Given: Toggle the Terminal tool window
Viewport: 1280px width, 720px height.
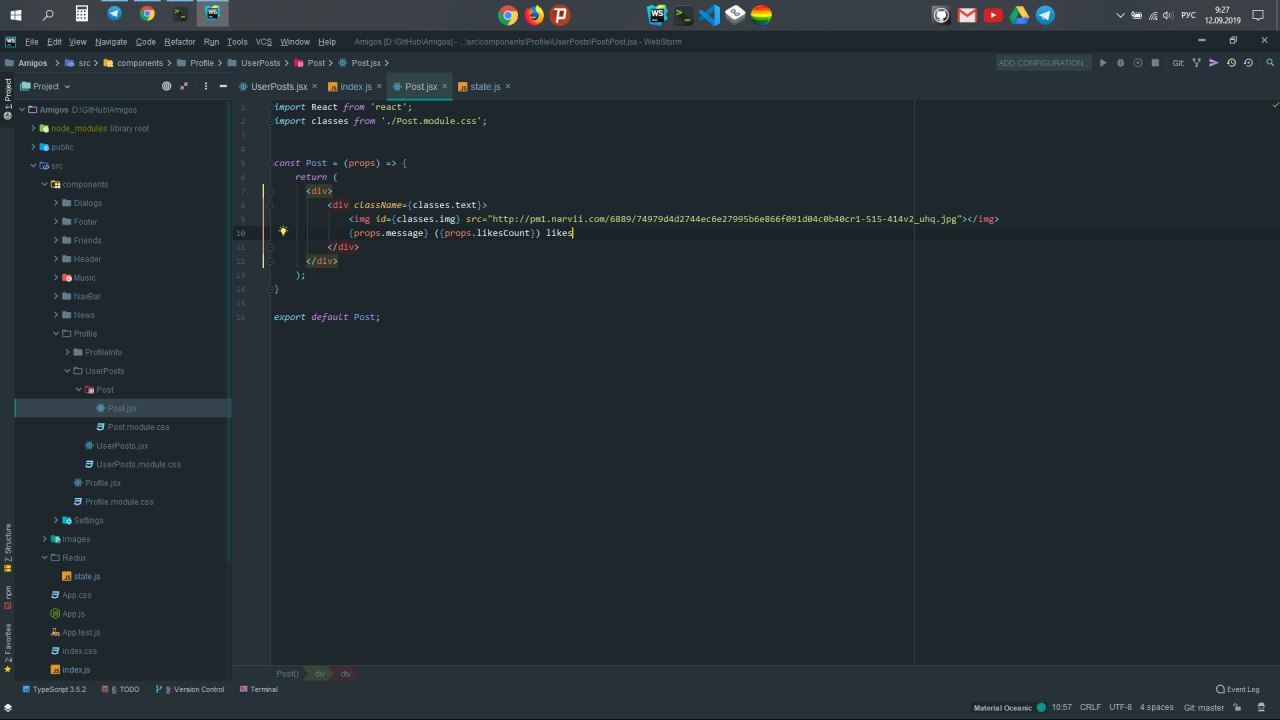Looking at the screenshot, I should pyautogui.click(x=258, y=689).
